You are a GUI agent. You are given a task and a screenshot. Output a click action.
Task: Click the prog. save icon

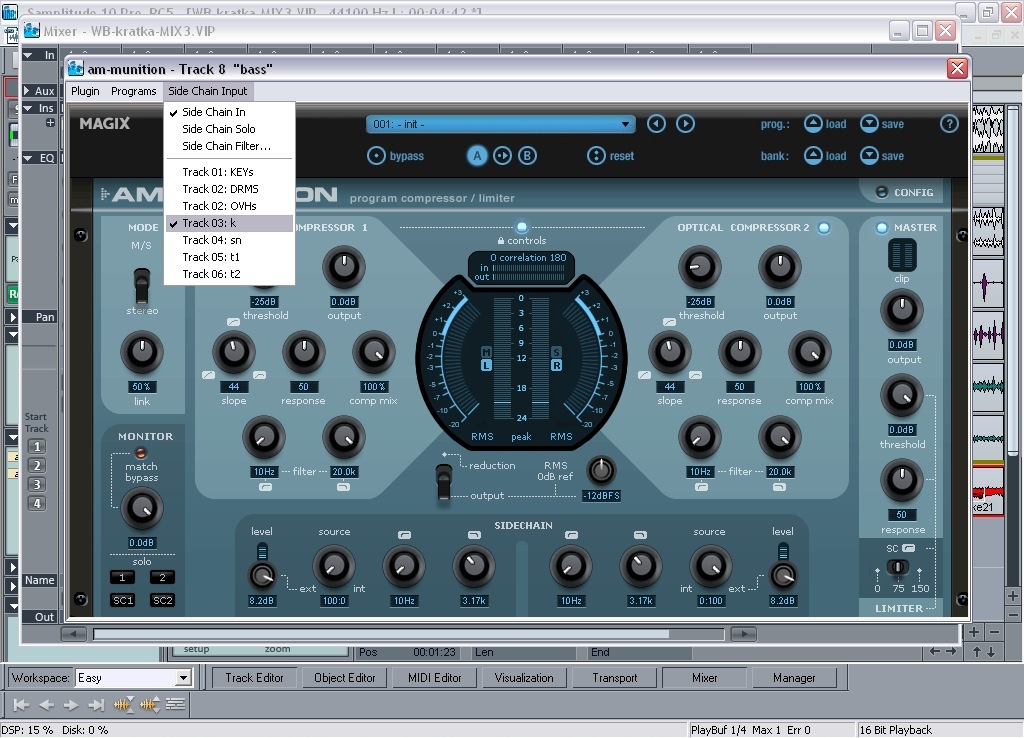click(x=869, y=124)
